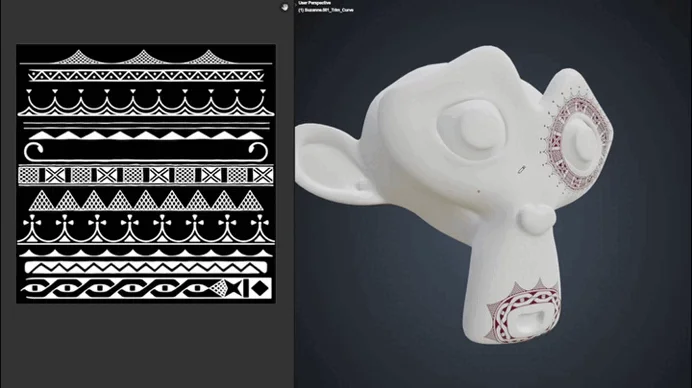Select the crosshatched scallop strip at the top
The width and height of the screenshot is (692, 388).
[x=145, y=57]
